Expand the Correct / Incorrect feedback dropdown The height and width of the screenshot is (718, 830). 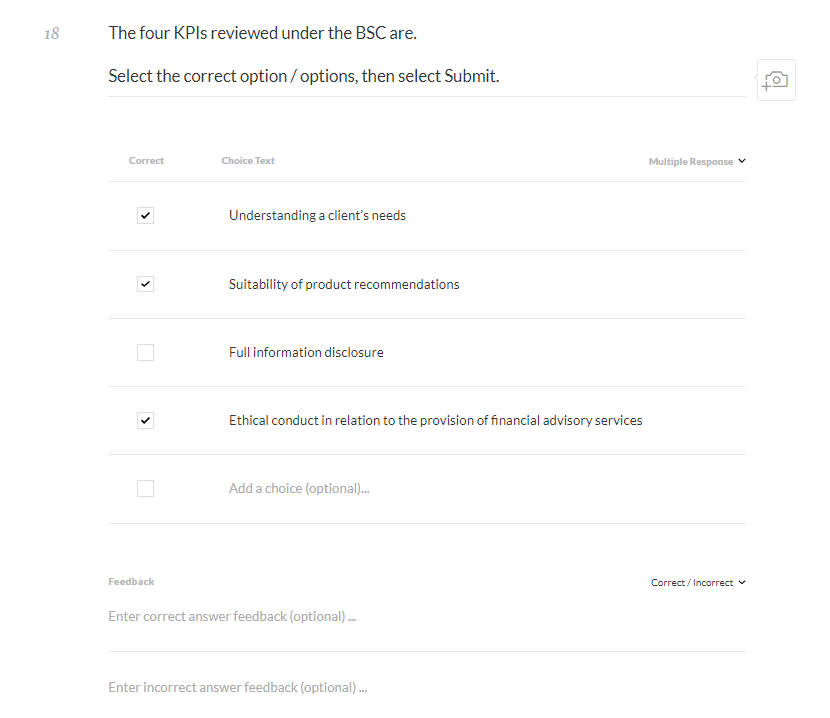[698, 583]
